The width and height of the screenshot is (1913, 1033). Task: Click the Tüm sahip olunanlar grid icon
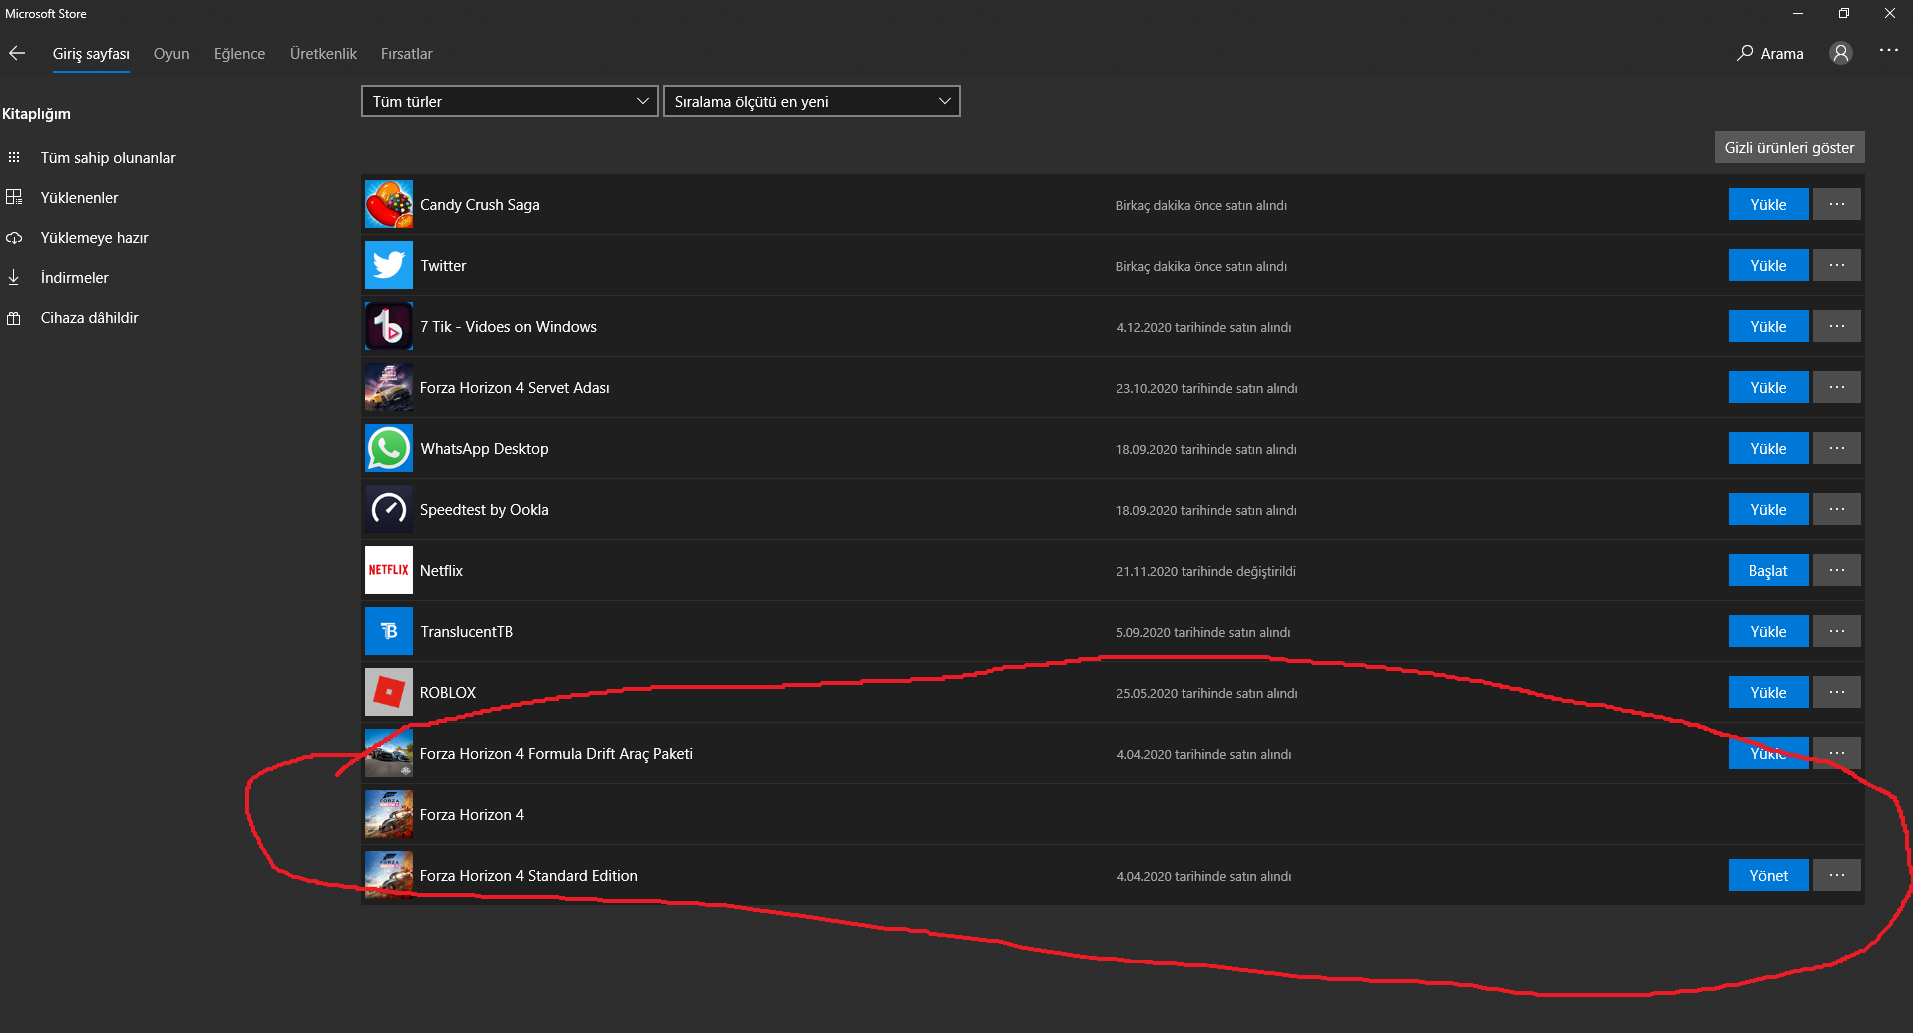pyautogui.click(x=14, y=158)
